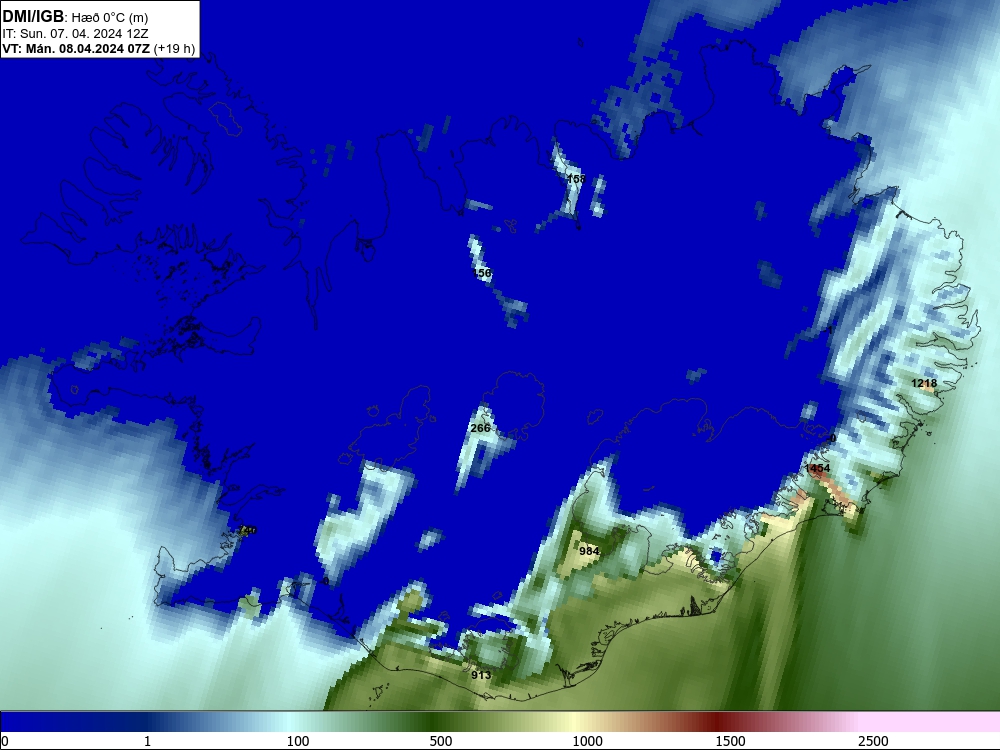
Task: Click the map value label 1454
Action: click(x=818, y=468)
